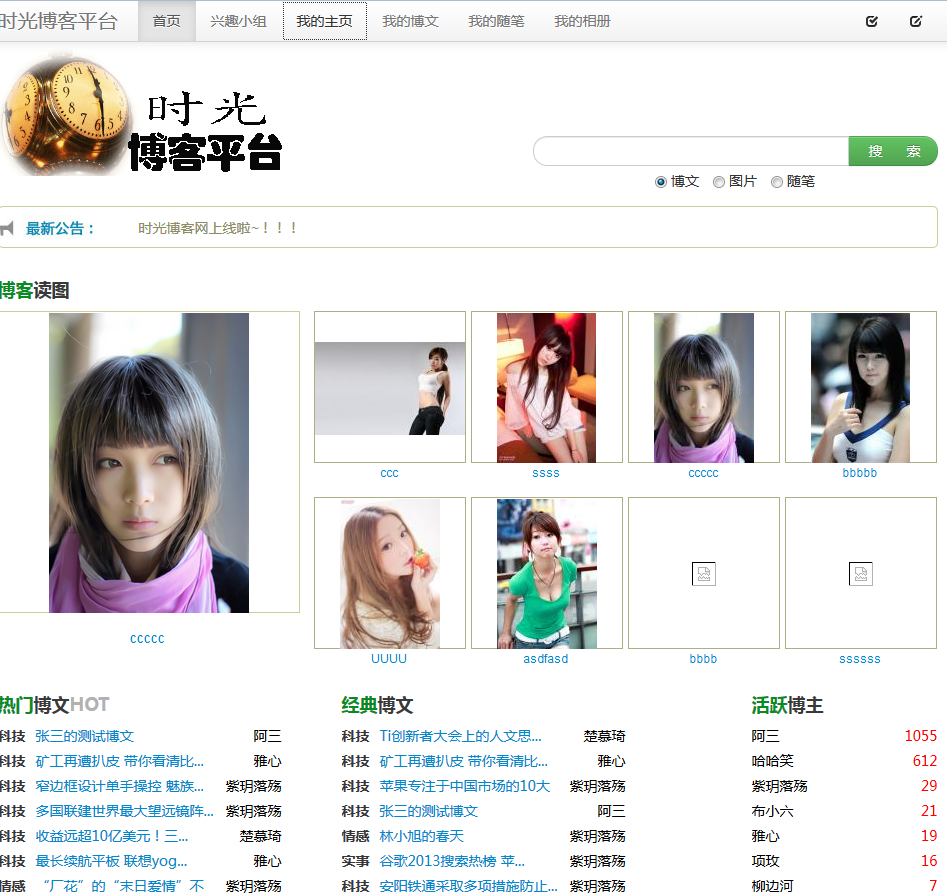Image resolution: width=947 pixels, height=894 pixels.
Task: Open classic post 林小旭的春天
Action: [422, 836]
